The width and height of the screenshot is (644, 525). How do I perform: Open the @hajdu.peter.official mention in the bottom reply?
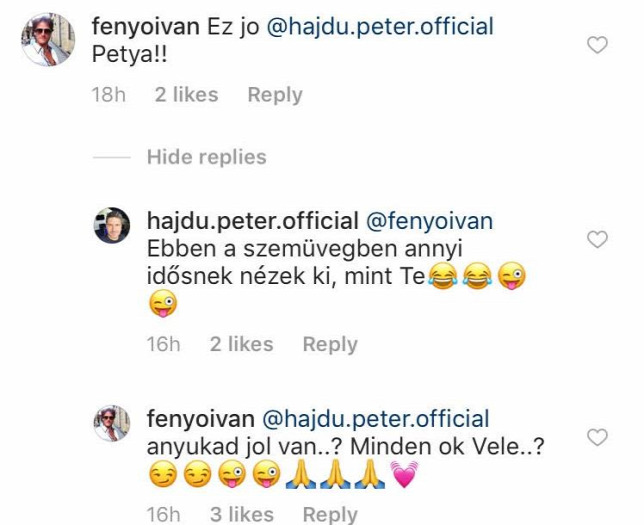(375, 419)
